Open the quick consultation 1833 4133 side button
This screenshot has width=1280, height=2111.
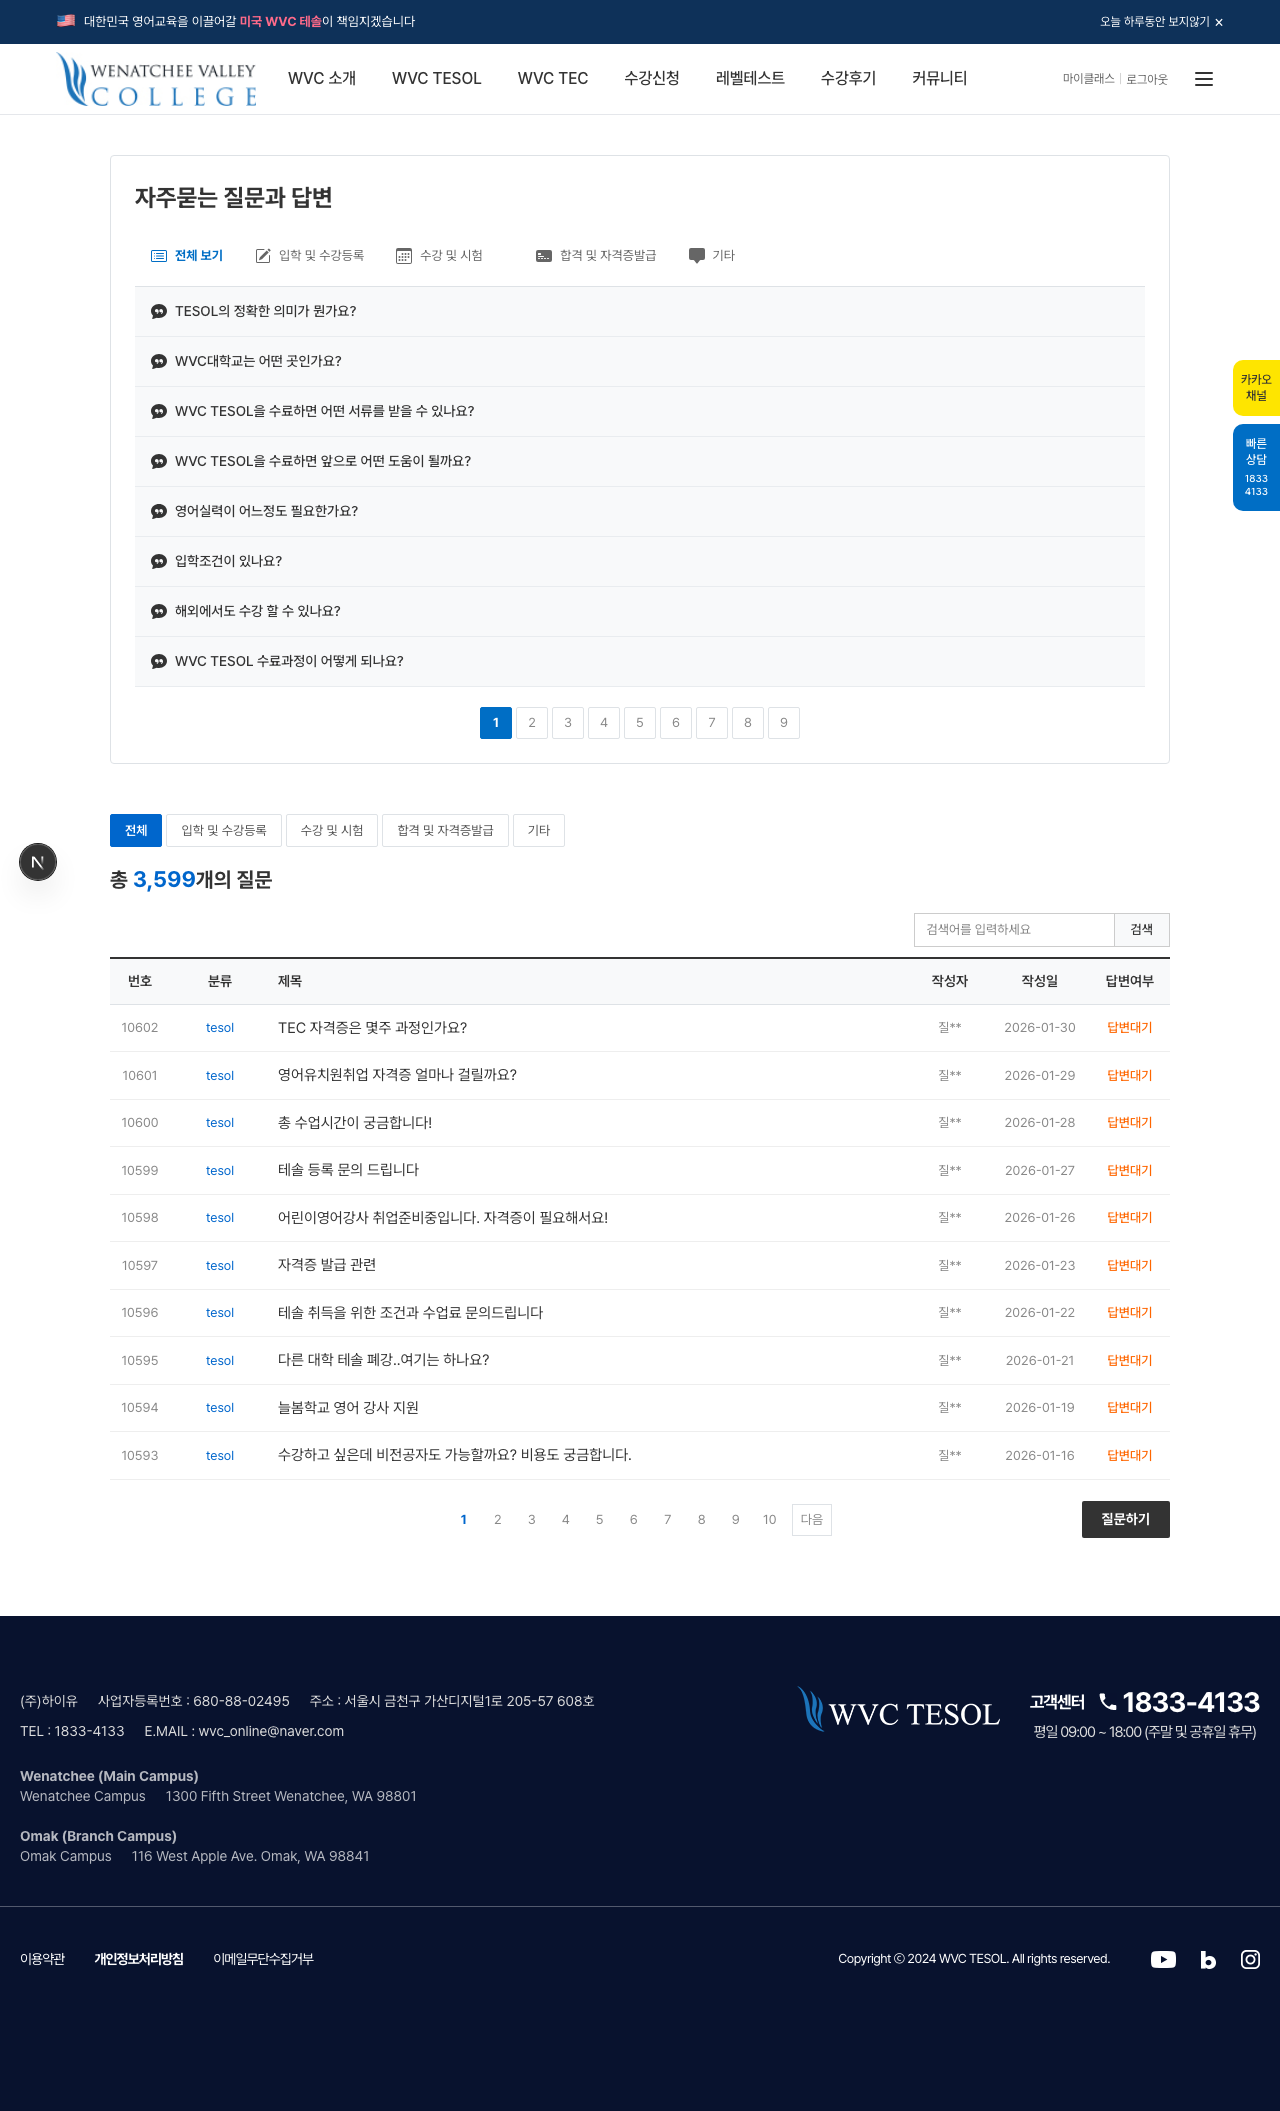coord(1256,467)
